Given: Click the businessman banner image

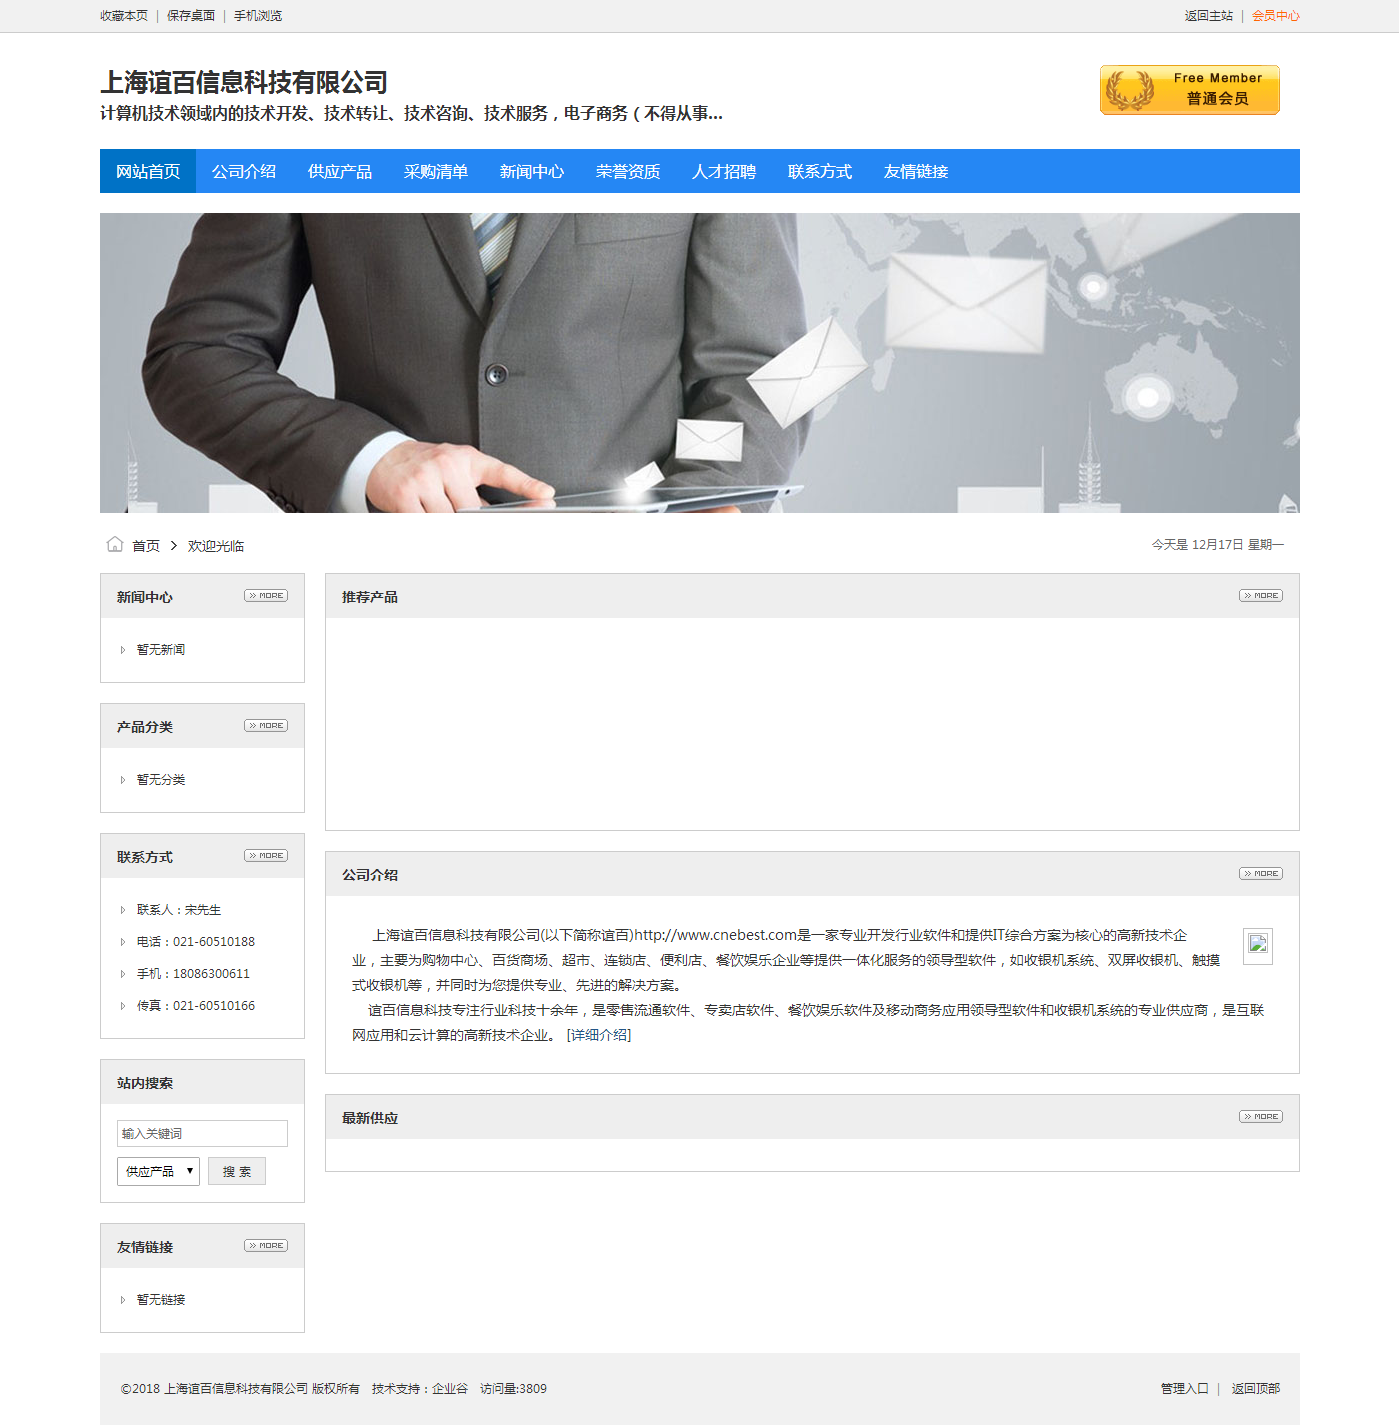Looking at the screenshot, I should click(x=700, y=363).
